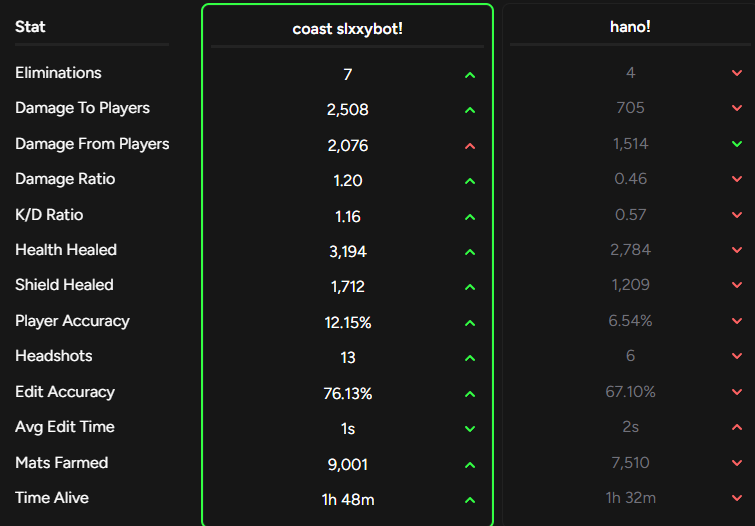Click the Damage To Players label
Image resolution: width=755 pixels, height=526 pixels.
coord(82,108)
